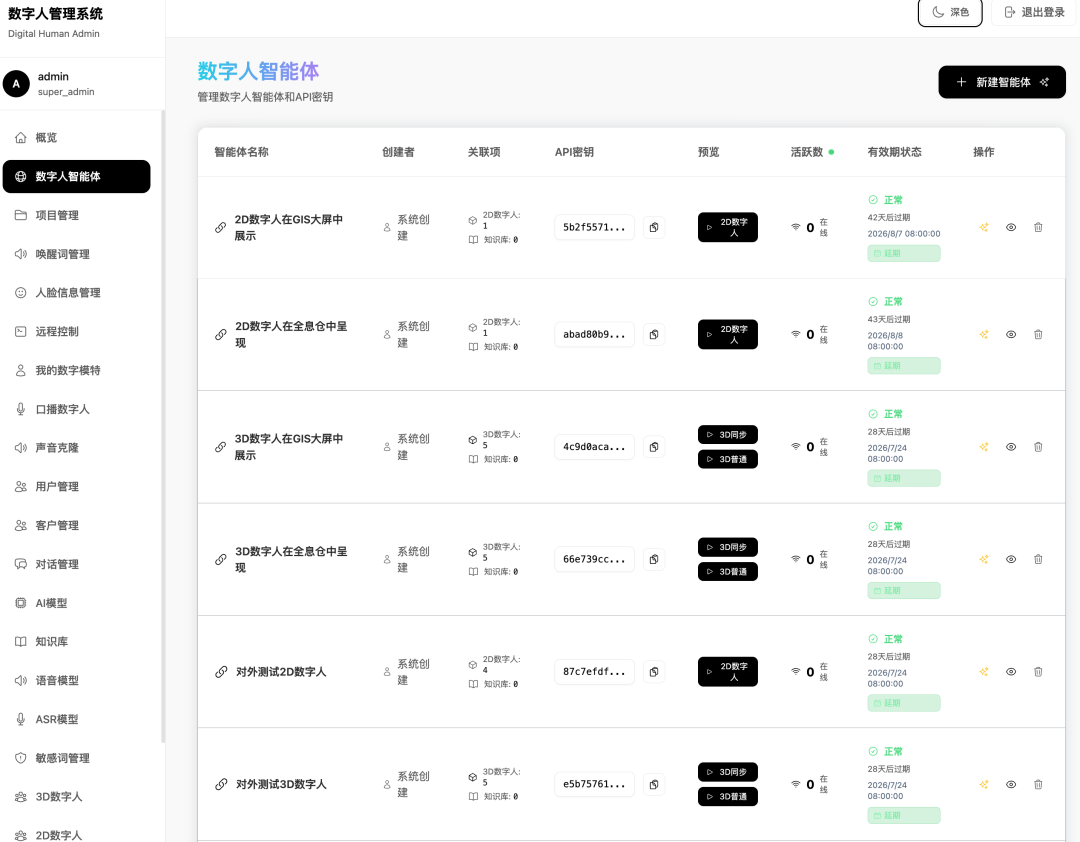View details of 2D数字人在GIS大屏中展示 via eye icon

(1010, 227)
